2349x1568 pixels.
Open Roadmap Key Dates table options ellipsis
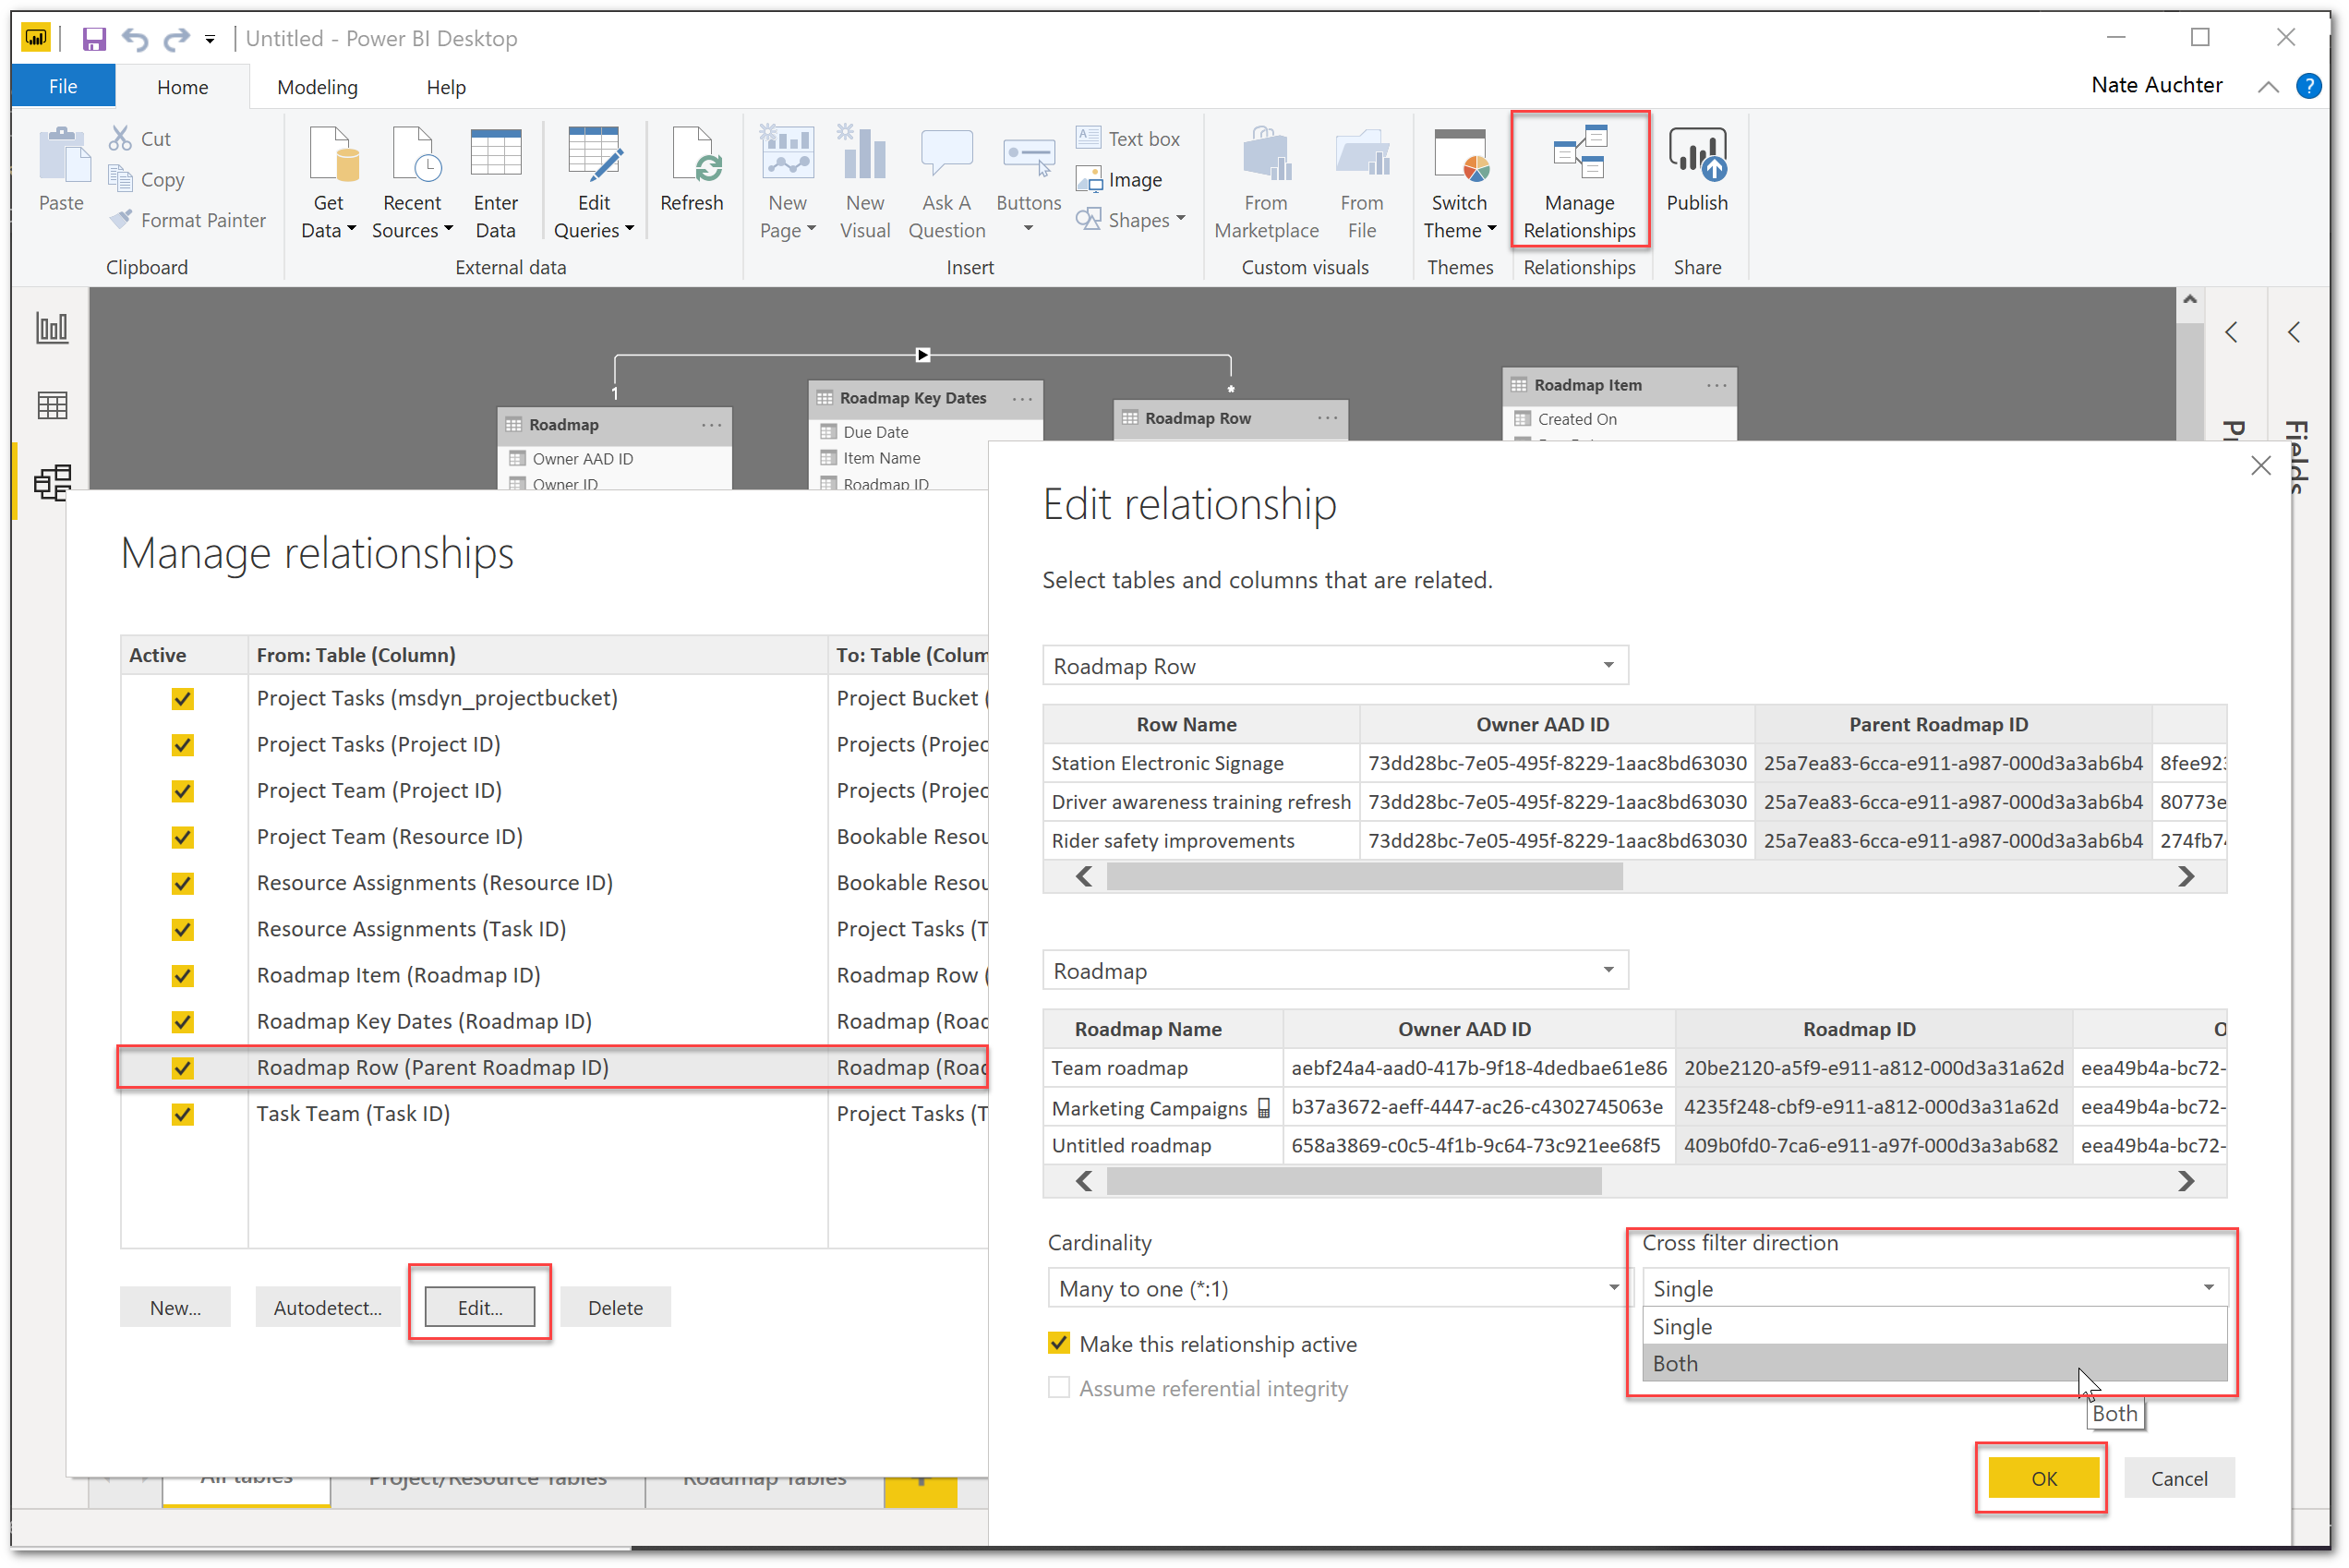1022,398
